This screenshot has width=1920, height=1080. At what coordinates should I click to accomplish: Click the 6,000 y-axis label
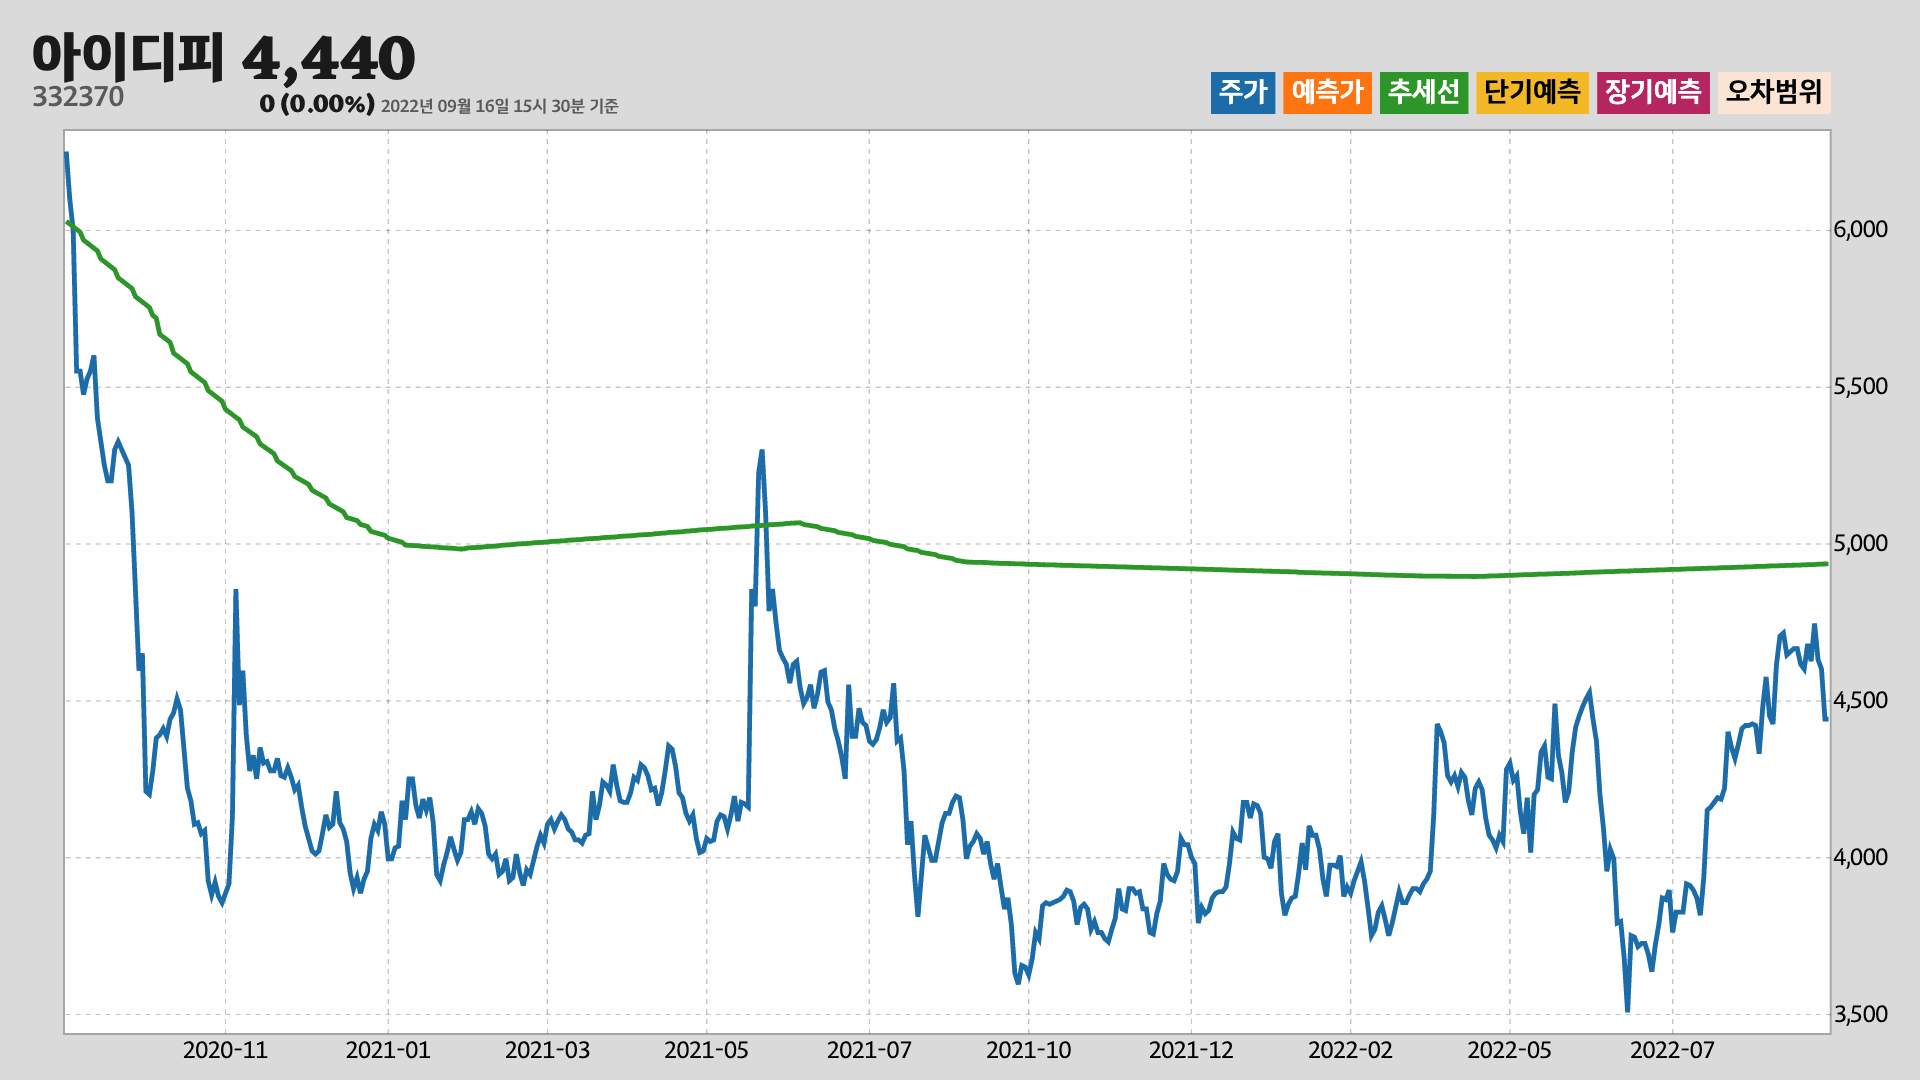tap(1860, 230)
